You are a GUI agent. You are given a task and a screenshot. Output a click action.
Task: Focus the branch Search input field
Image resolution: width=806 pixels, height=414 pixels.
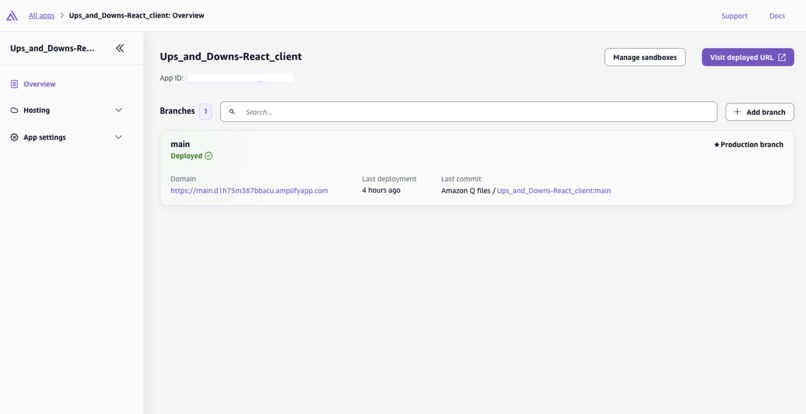(468, 112)
